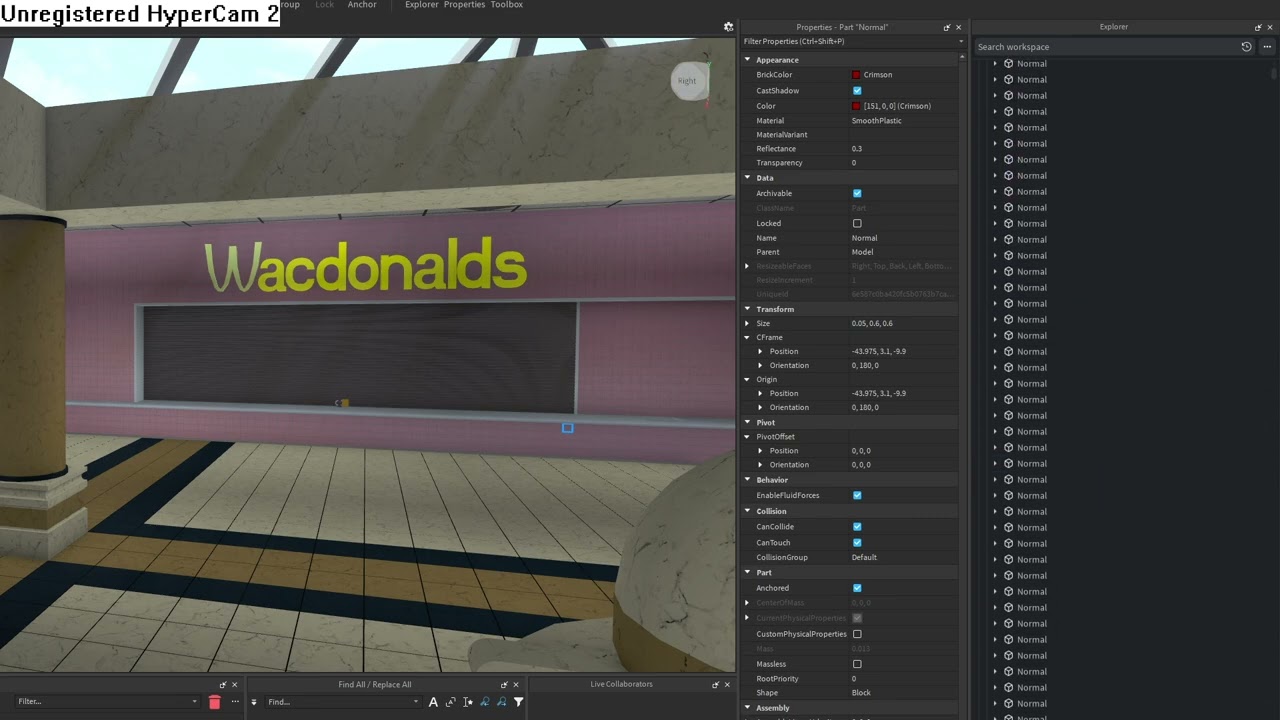Undock the Find All / Replace All panel

(504, 685)
